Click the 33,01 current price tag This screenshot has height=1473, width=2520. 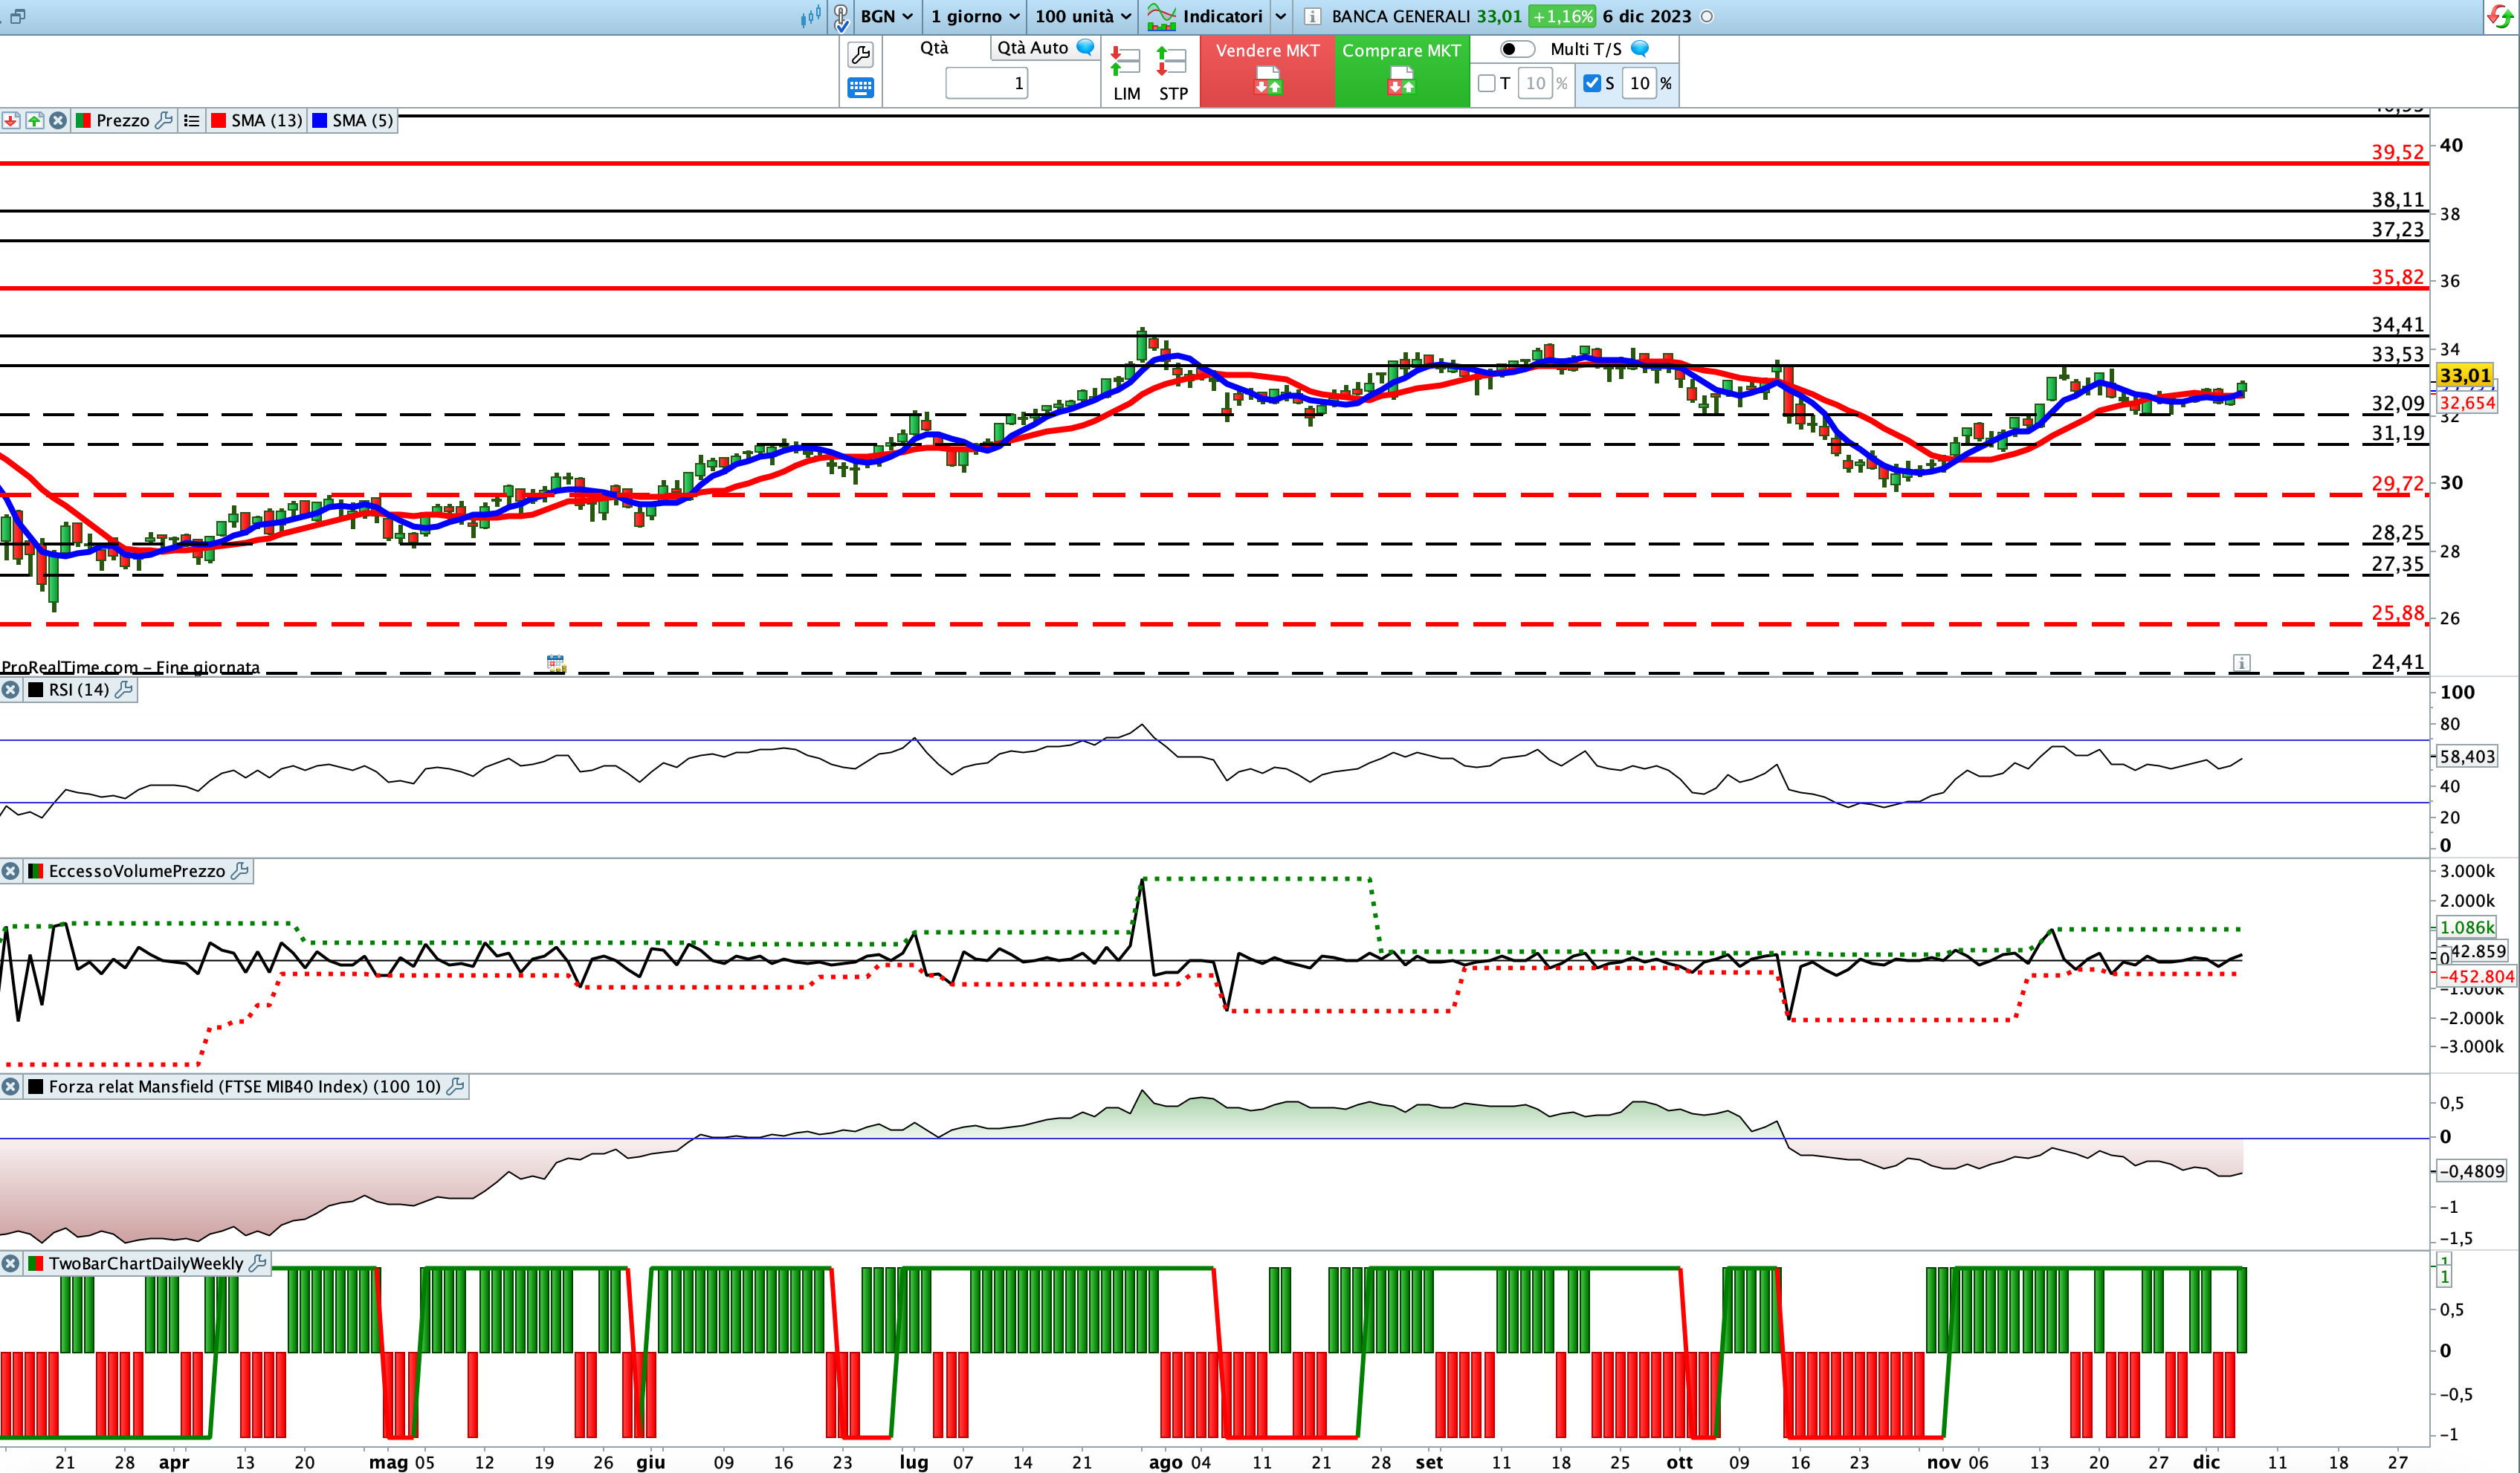pos(2464,376)
